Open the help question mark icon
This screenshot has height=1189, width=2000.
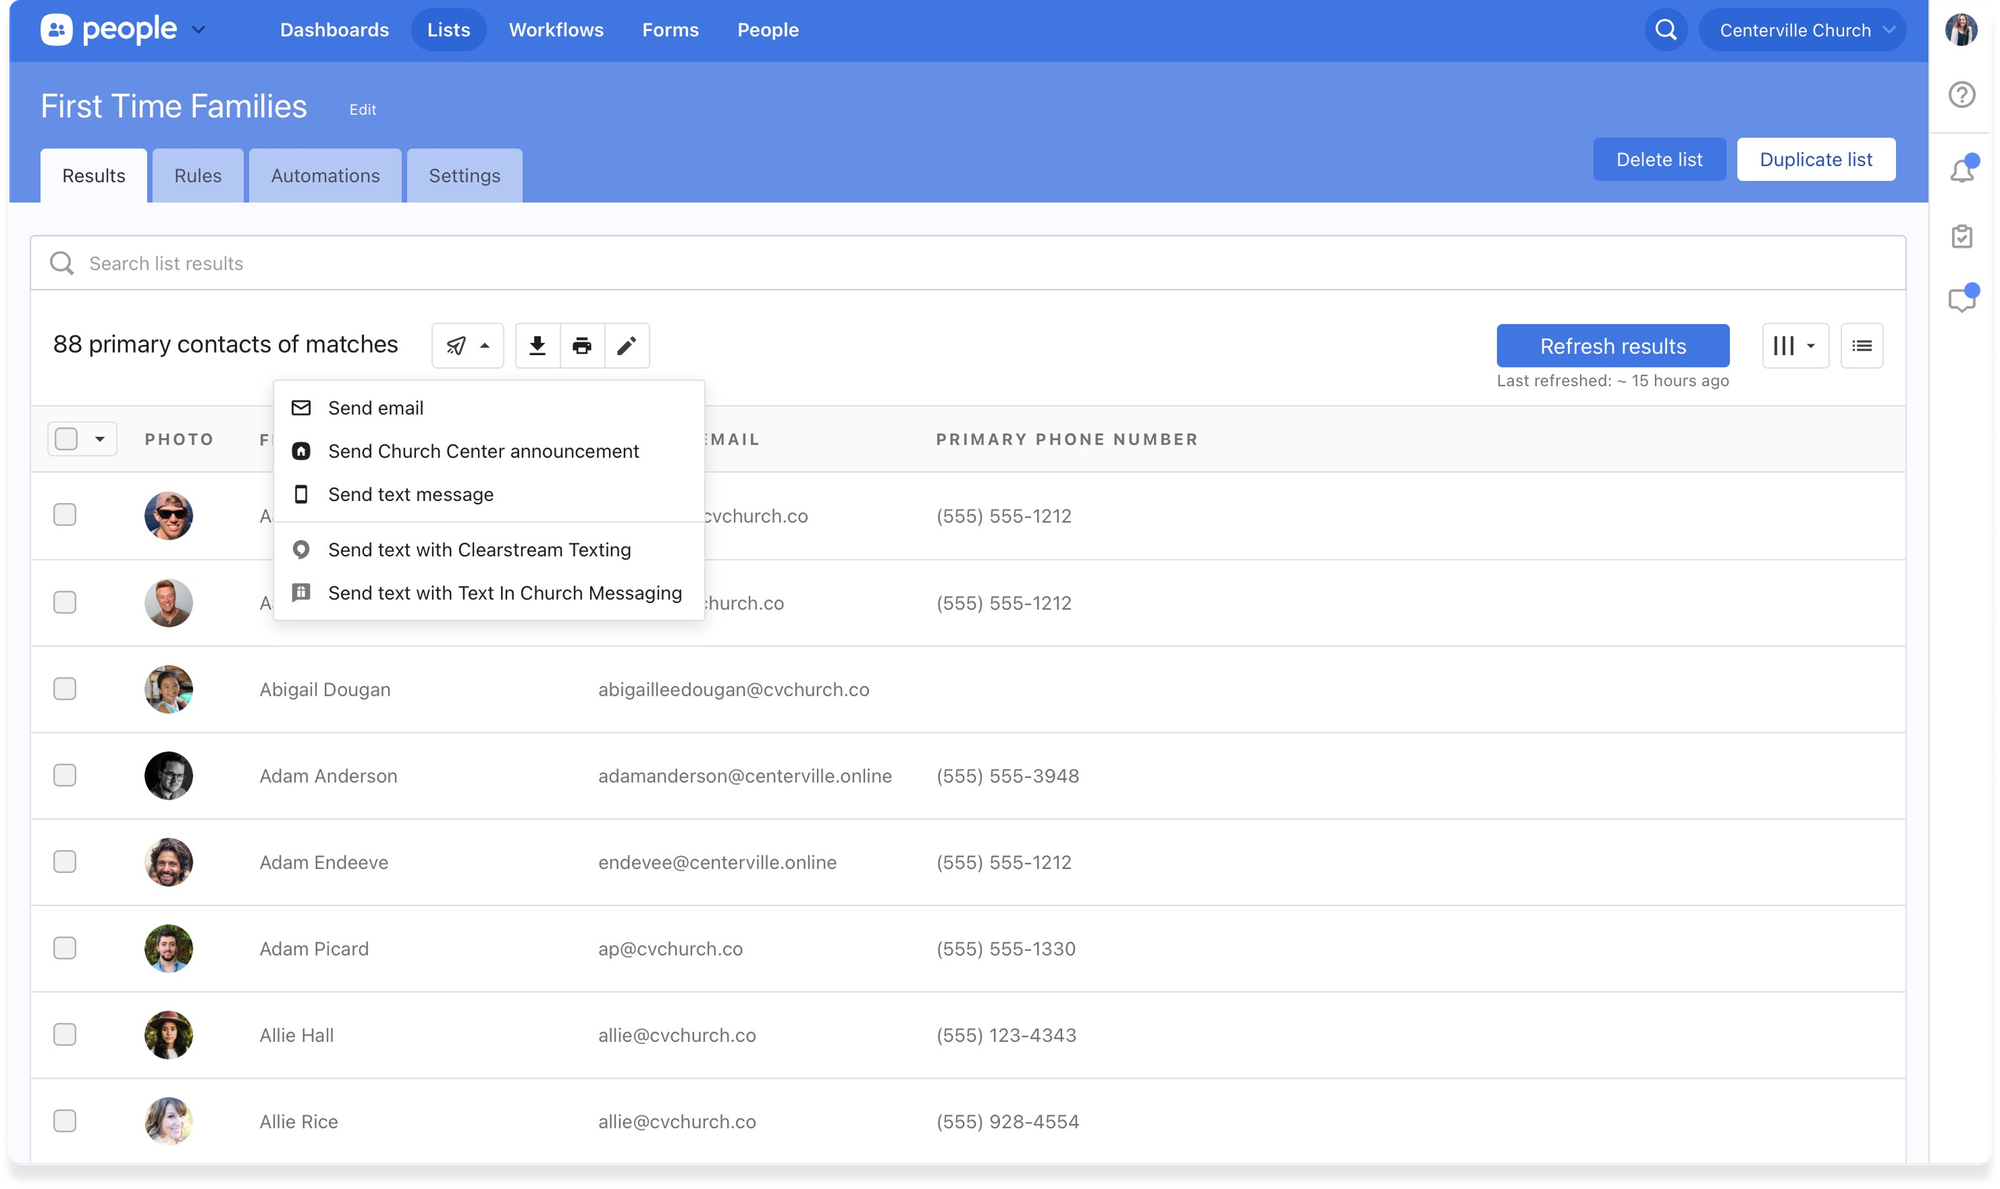click(1961, 95)
